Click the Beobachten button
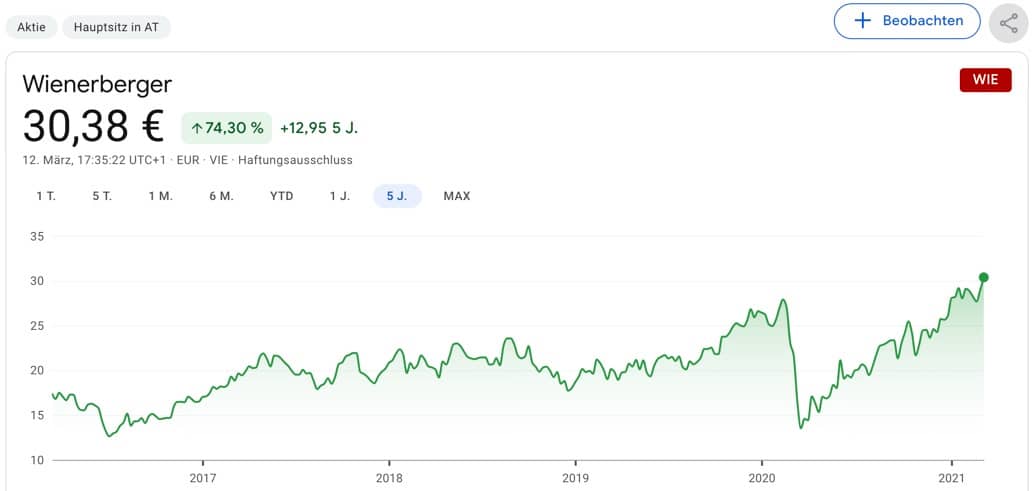1033x491 pixels. pyautogui.click(x=907, y=21)
